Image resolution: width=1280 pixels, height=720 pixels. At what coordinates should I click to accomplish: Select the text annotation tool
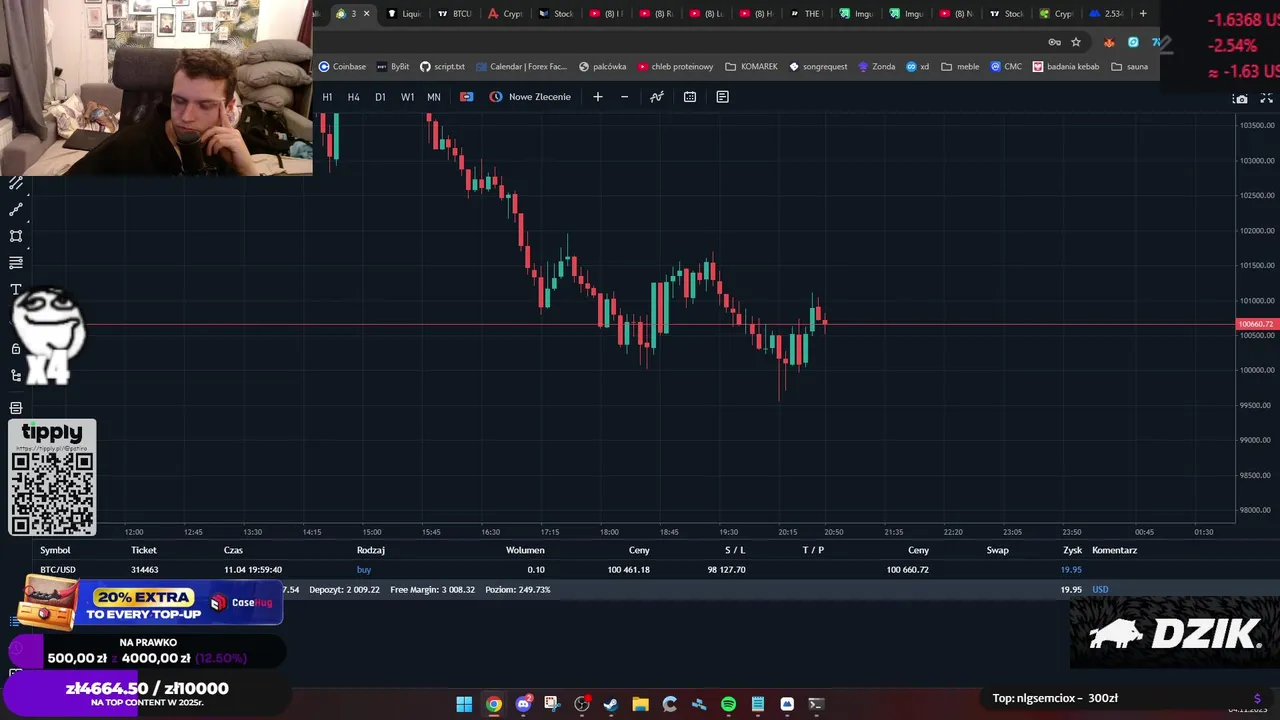[16, 290]
